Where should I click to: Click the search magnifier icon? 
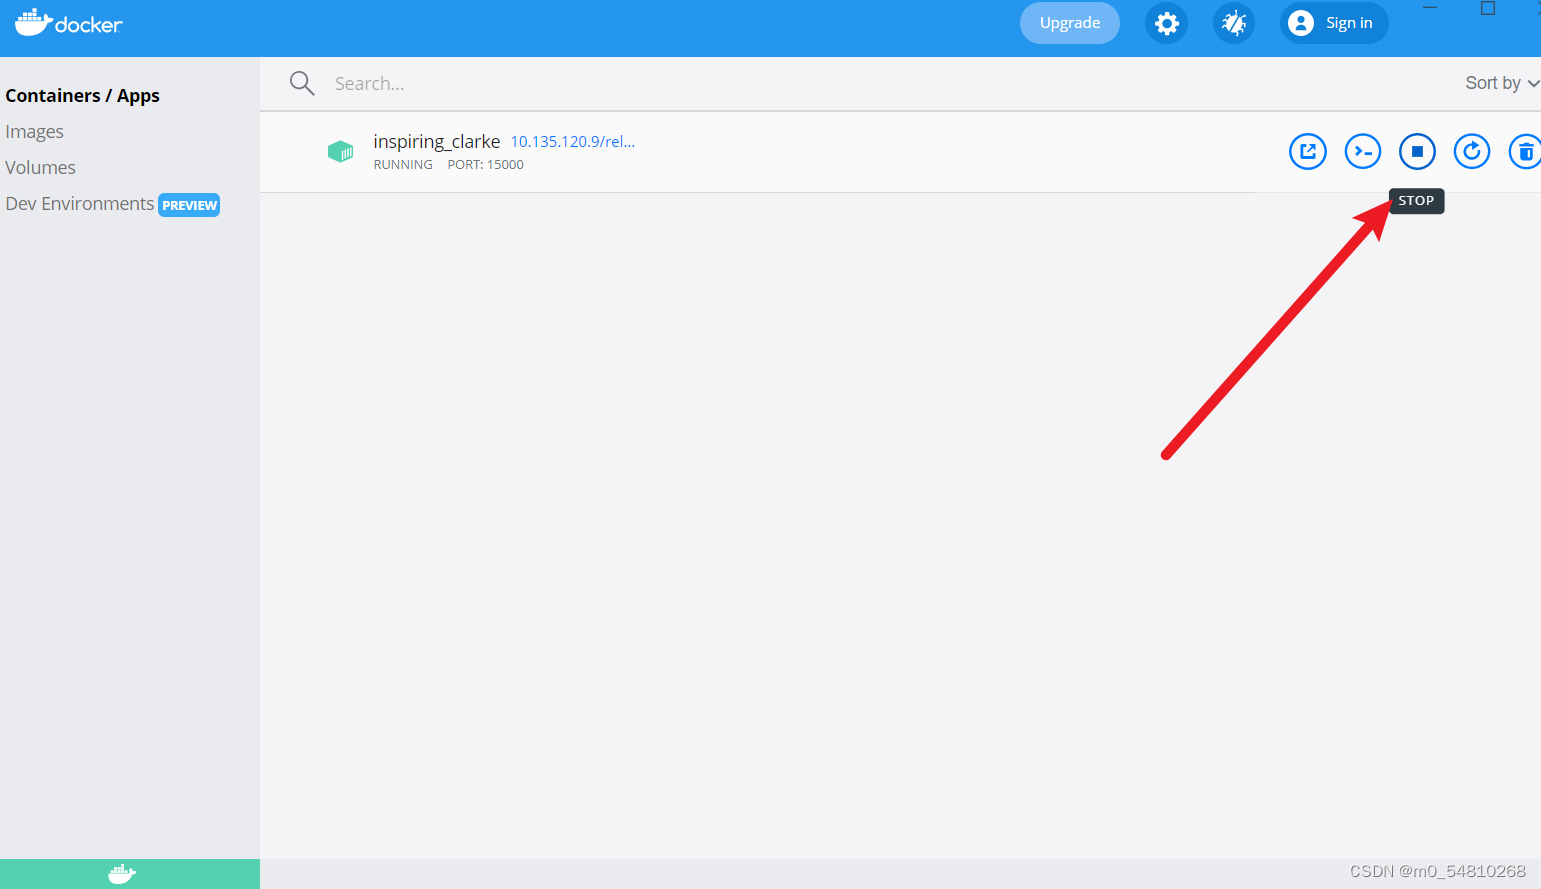(302, 83)
